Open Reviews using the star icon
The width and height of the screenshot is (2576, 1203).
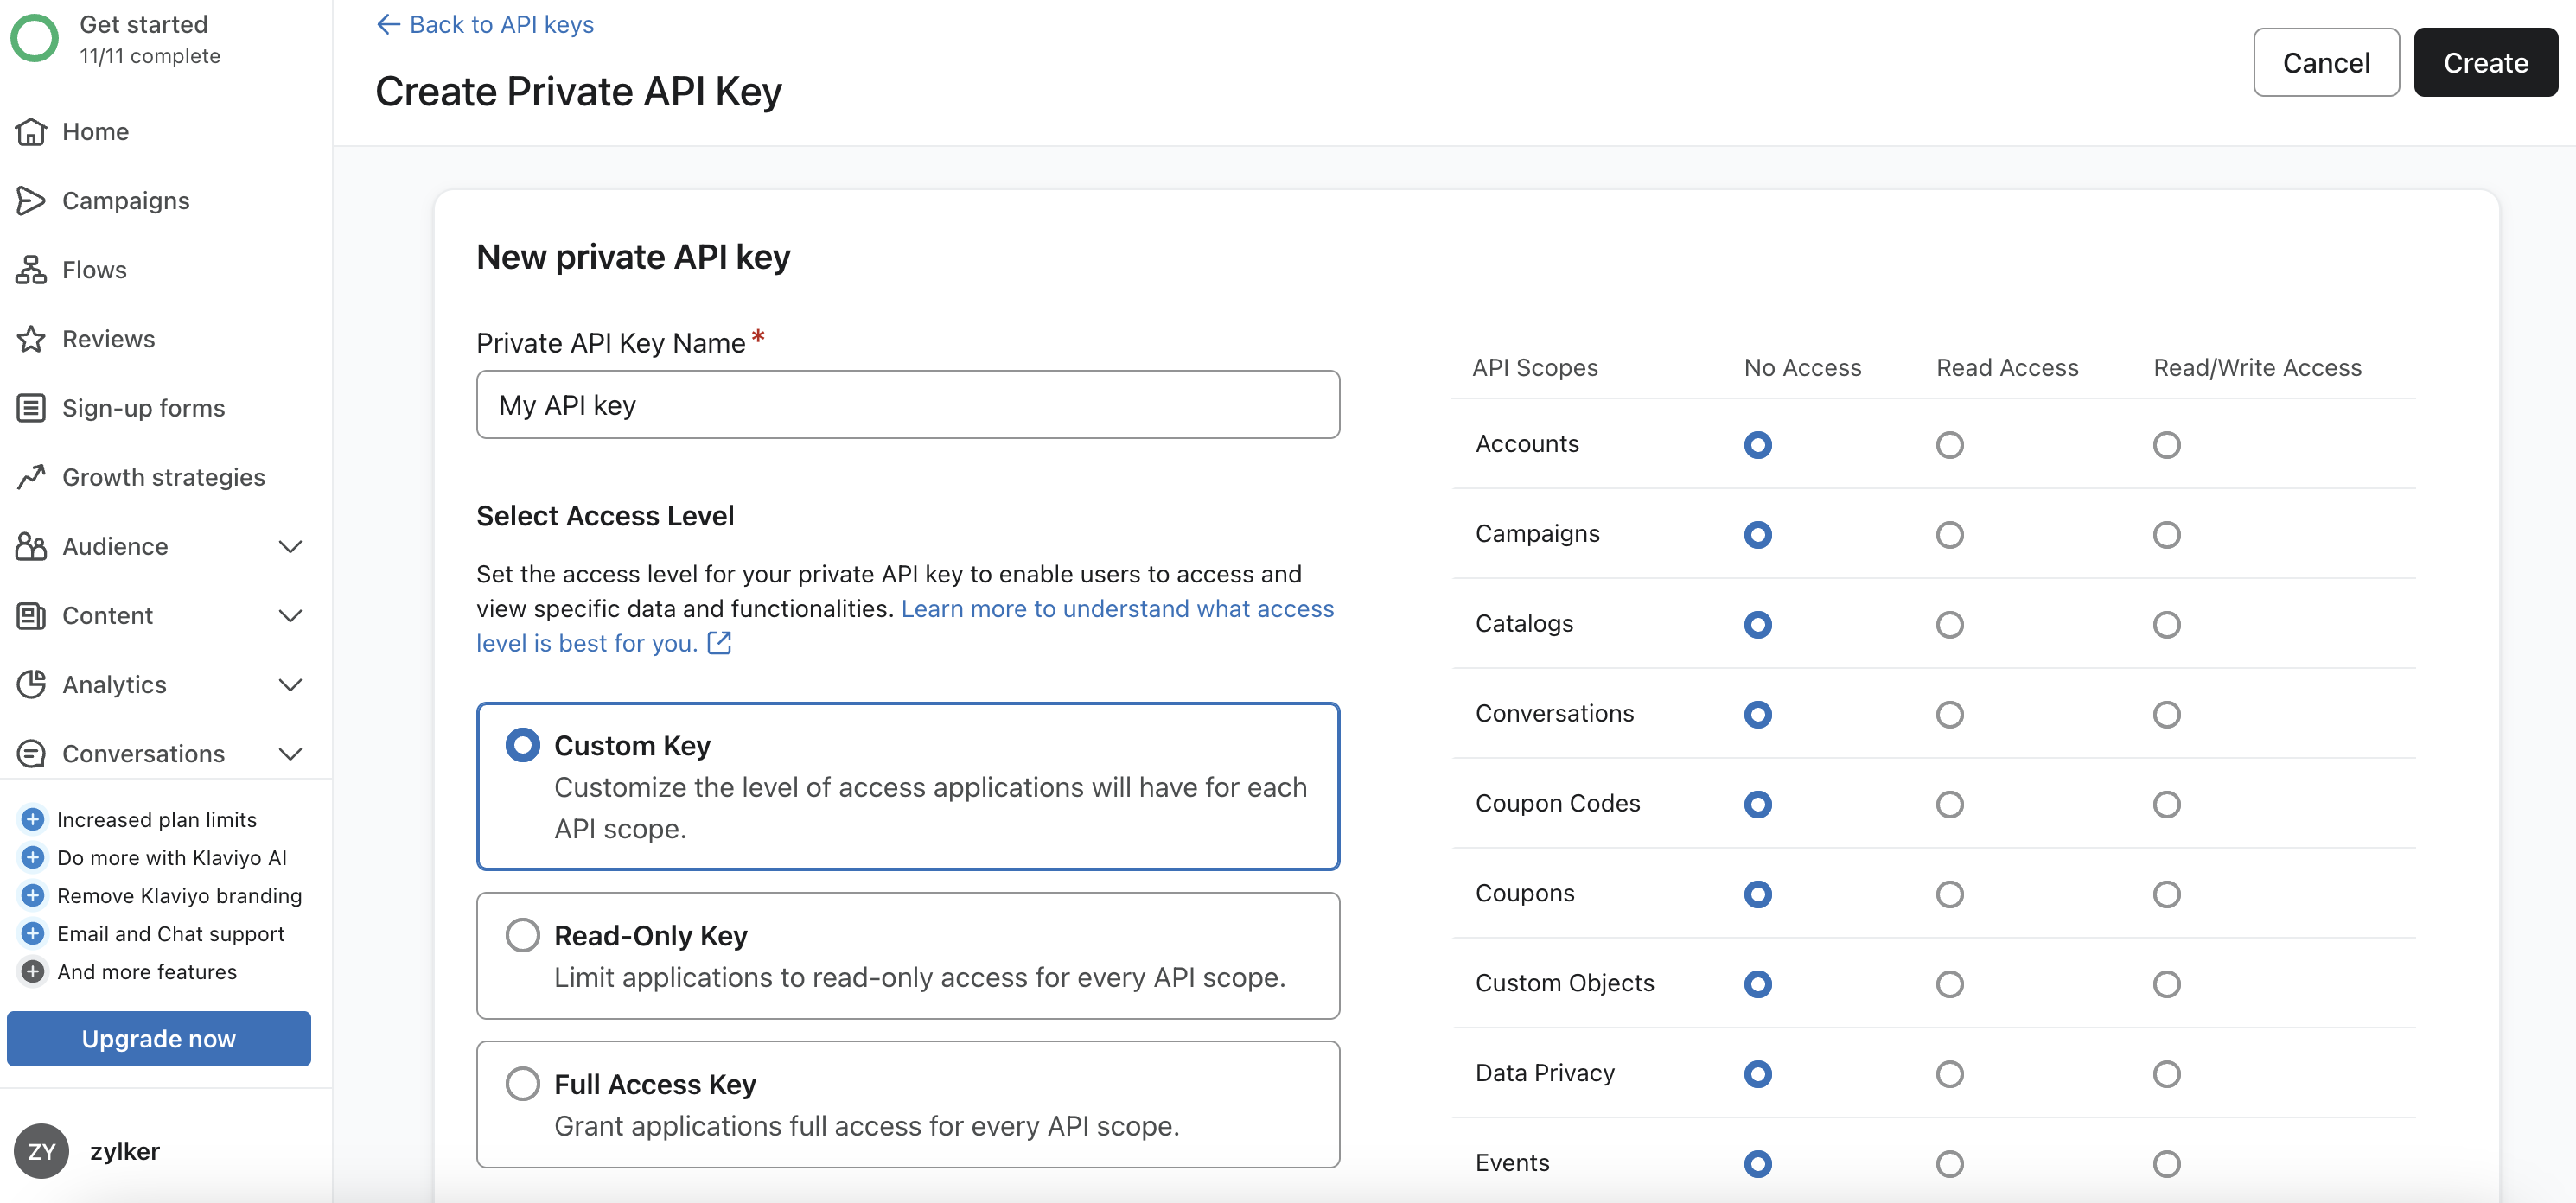pyautogui.click(x=31, y=338)
